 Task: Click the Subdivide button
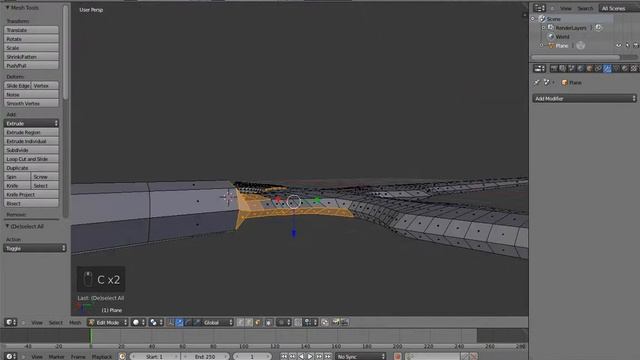tap(31, 150)
